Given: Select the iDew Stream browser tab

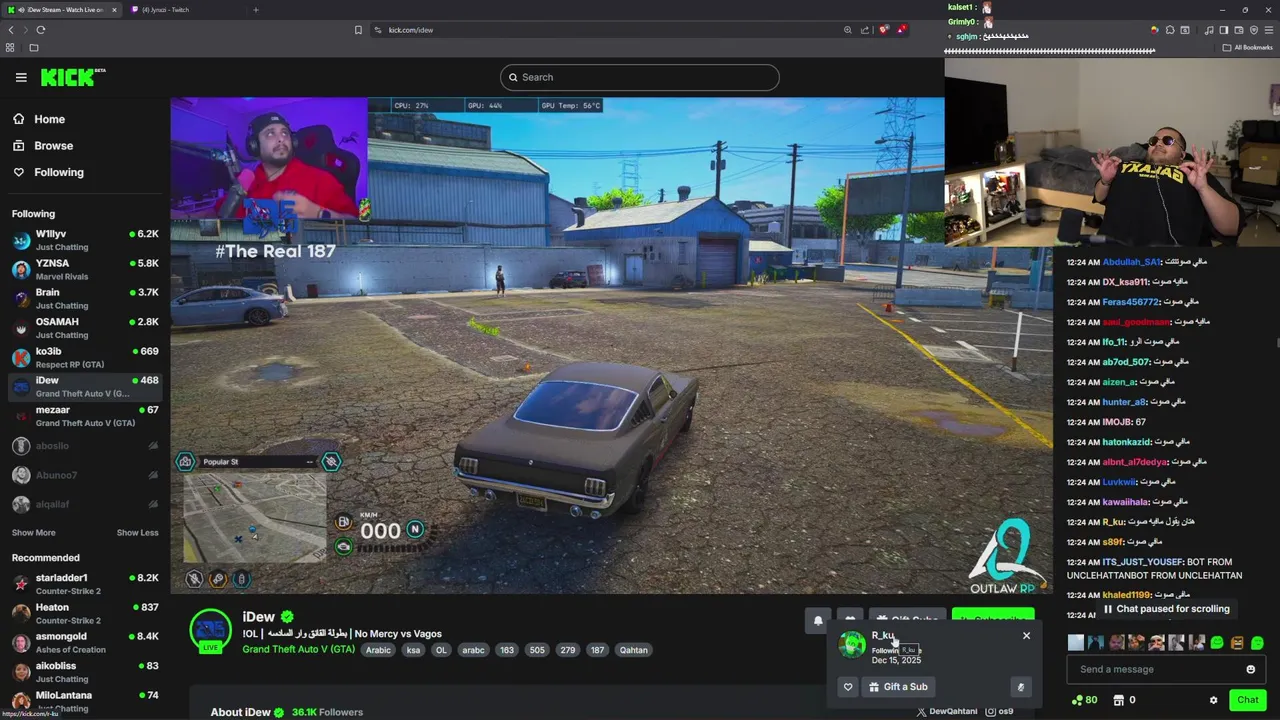Looking at the screenshot, I should 62,10.
